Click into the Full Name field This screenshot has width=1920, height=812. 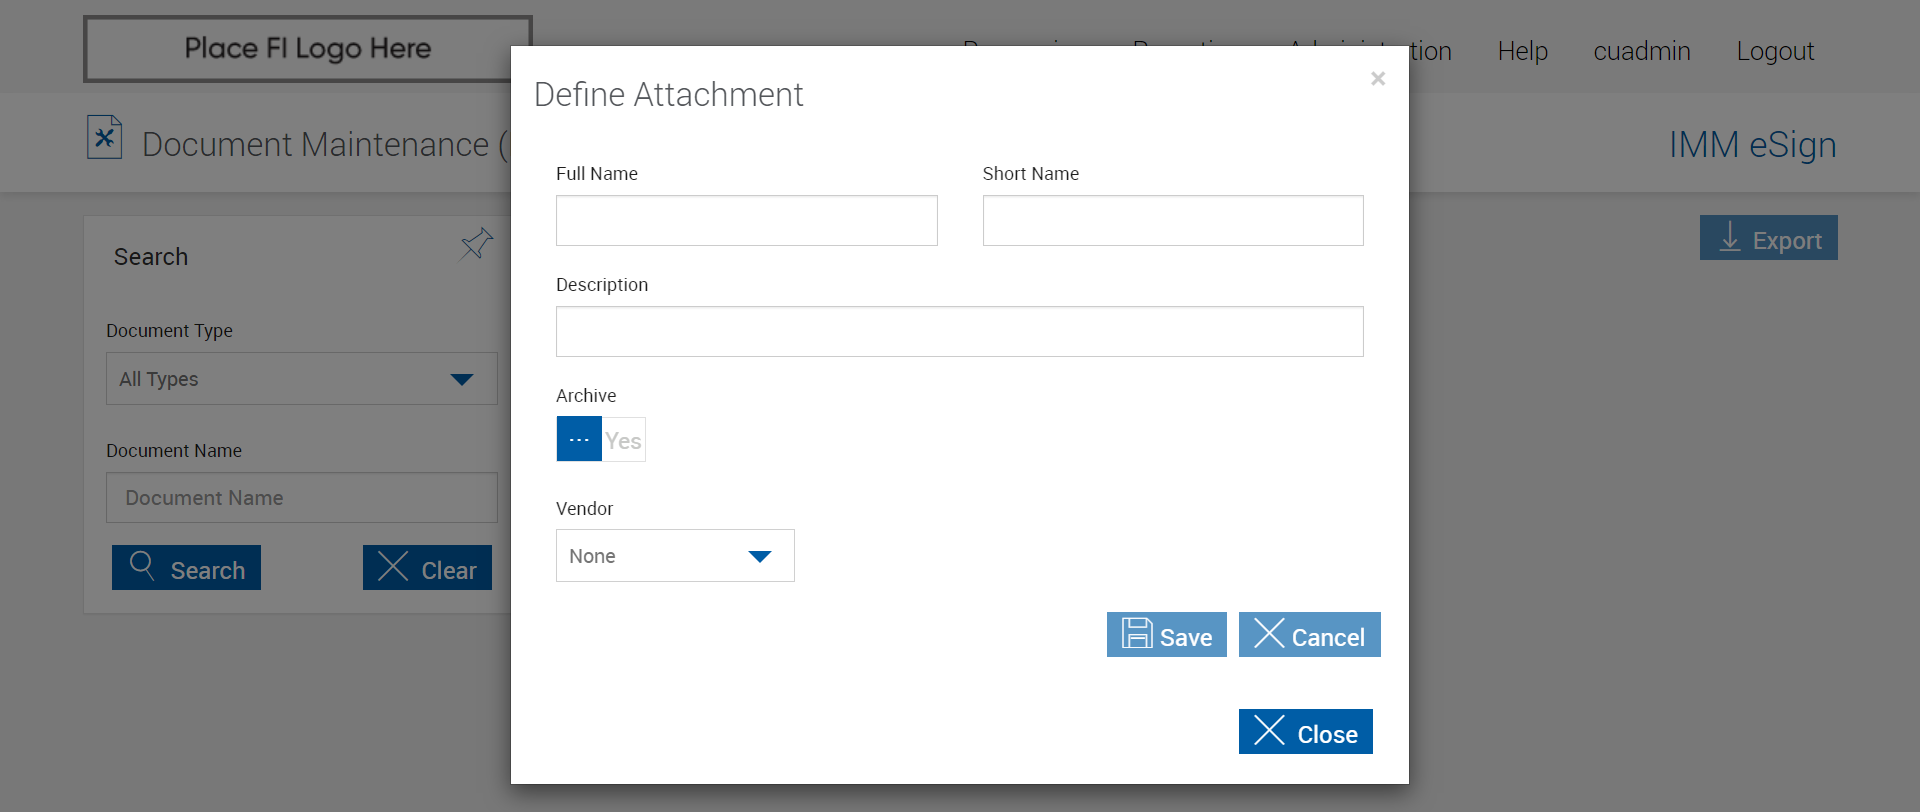tap(746, 221)
